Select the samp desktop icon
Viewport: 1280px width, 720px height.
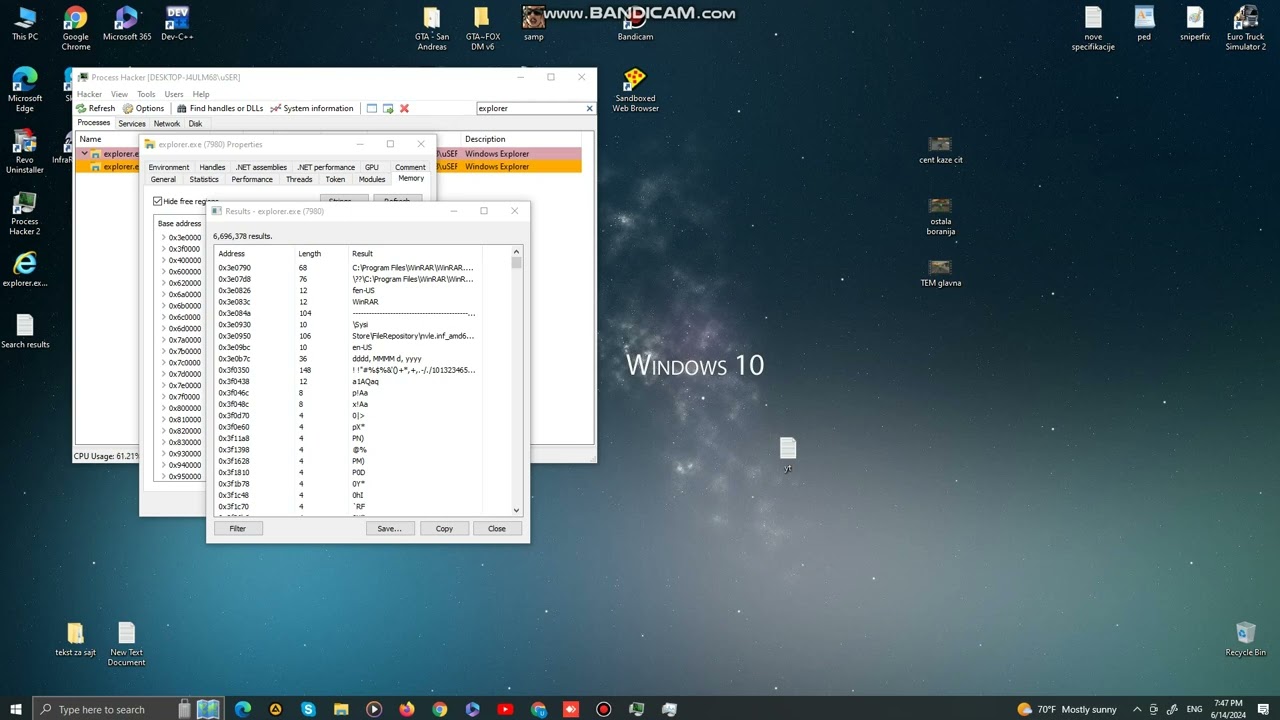coord(534,23)
